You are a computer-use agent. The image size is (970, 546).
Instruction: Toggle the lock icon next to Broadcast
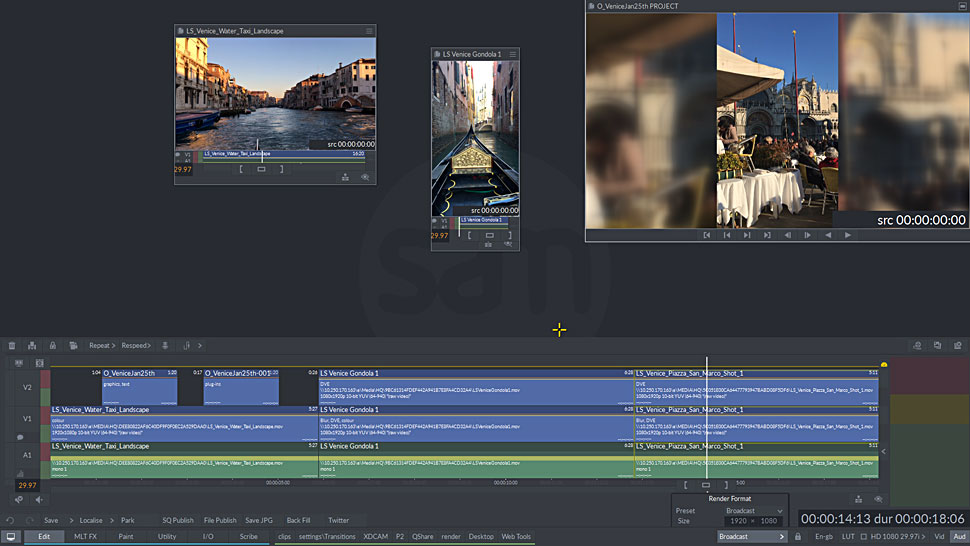tap(797, 537)
